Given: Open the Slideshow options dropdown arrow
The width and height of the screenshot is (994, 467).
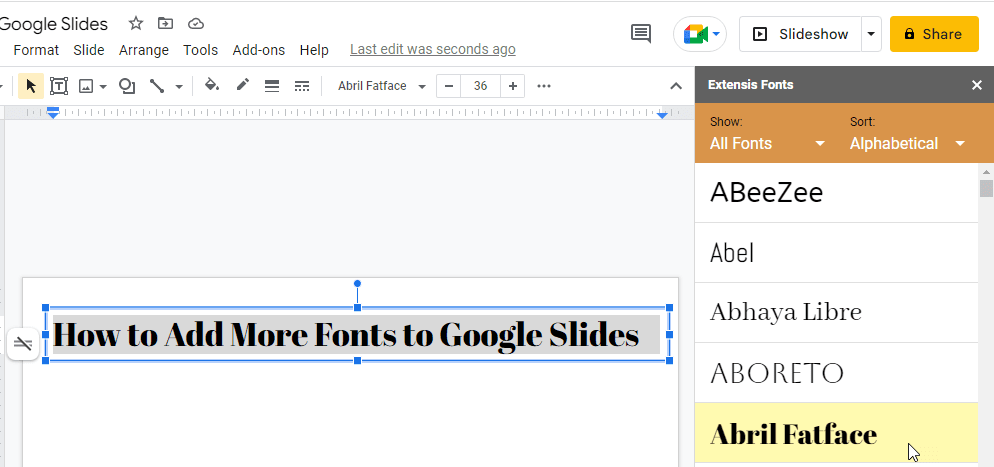Looking at the screenshot, I should click(x=872, y=34).
